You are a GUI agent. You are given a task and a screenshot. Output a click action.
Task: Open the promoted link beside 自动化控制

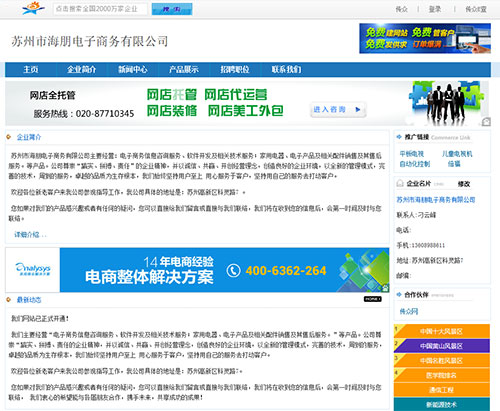(454, 164)
